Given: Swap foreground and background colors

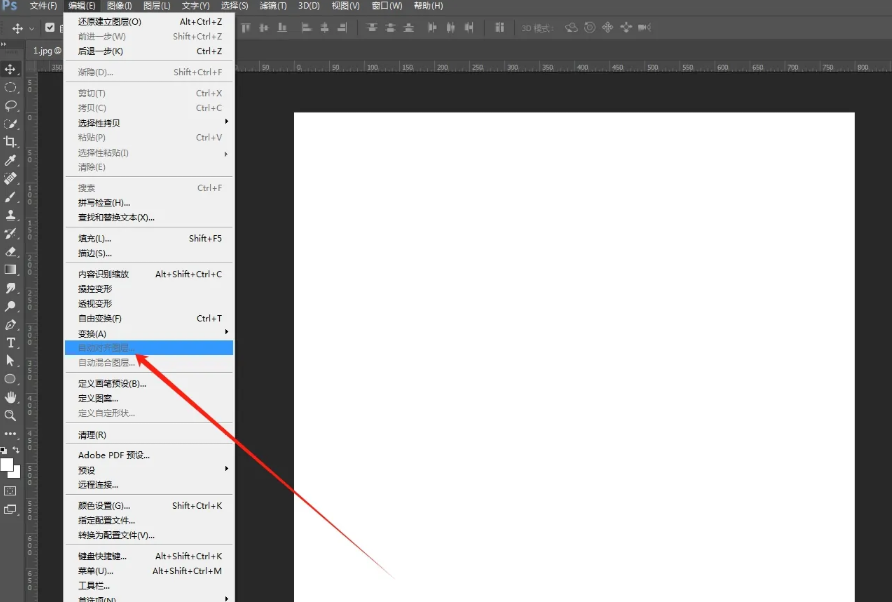Looking at the screenshot, I should [16, 451].
